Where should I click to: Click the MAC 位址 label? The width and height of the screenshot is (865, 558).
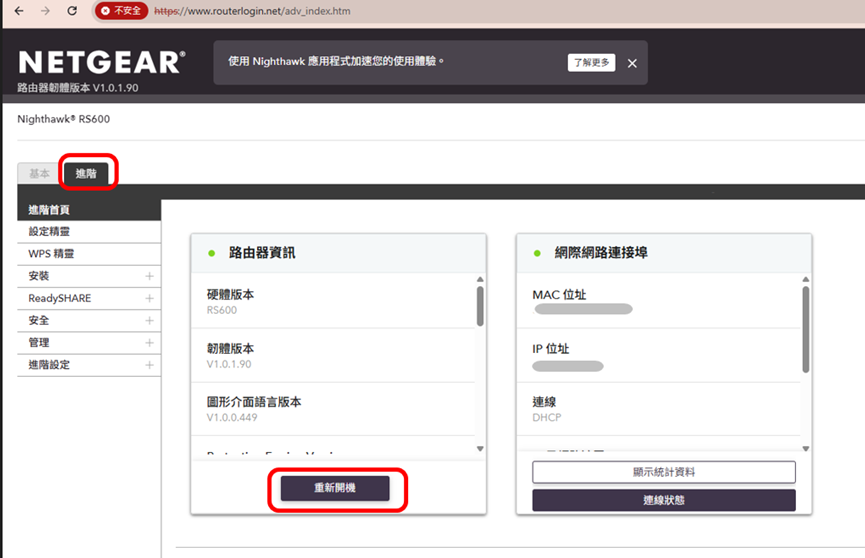point(559,295)
